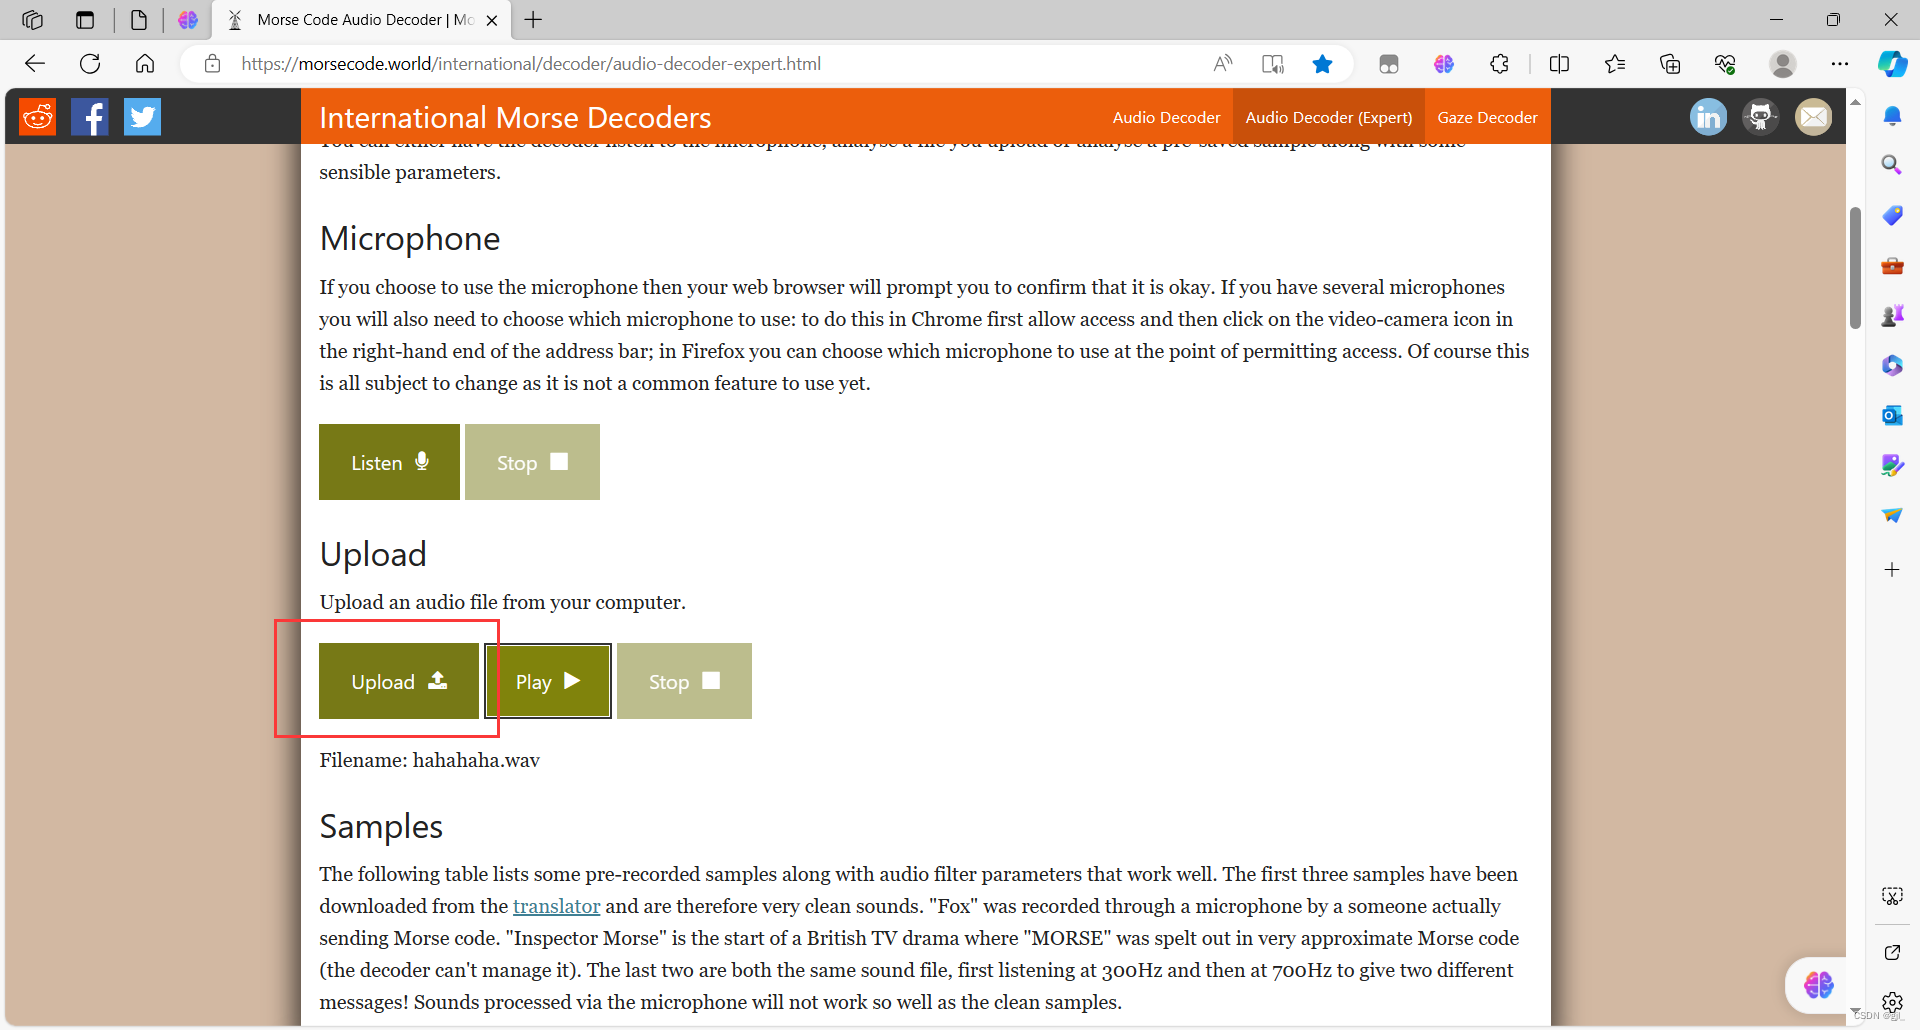
Task: Click the Upload audio file button
Action: pos(399,681)
